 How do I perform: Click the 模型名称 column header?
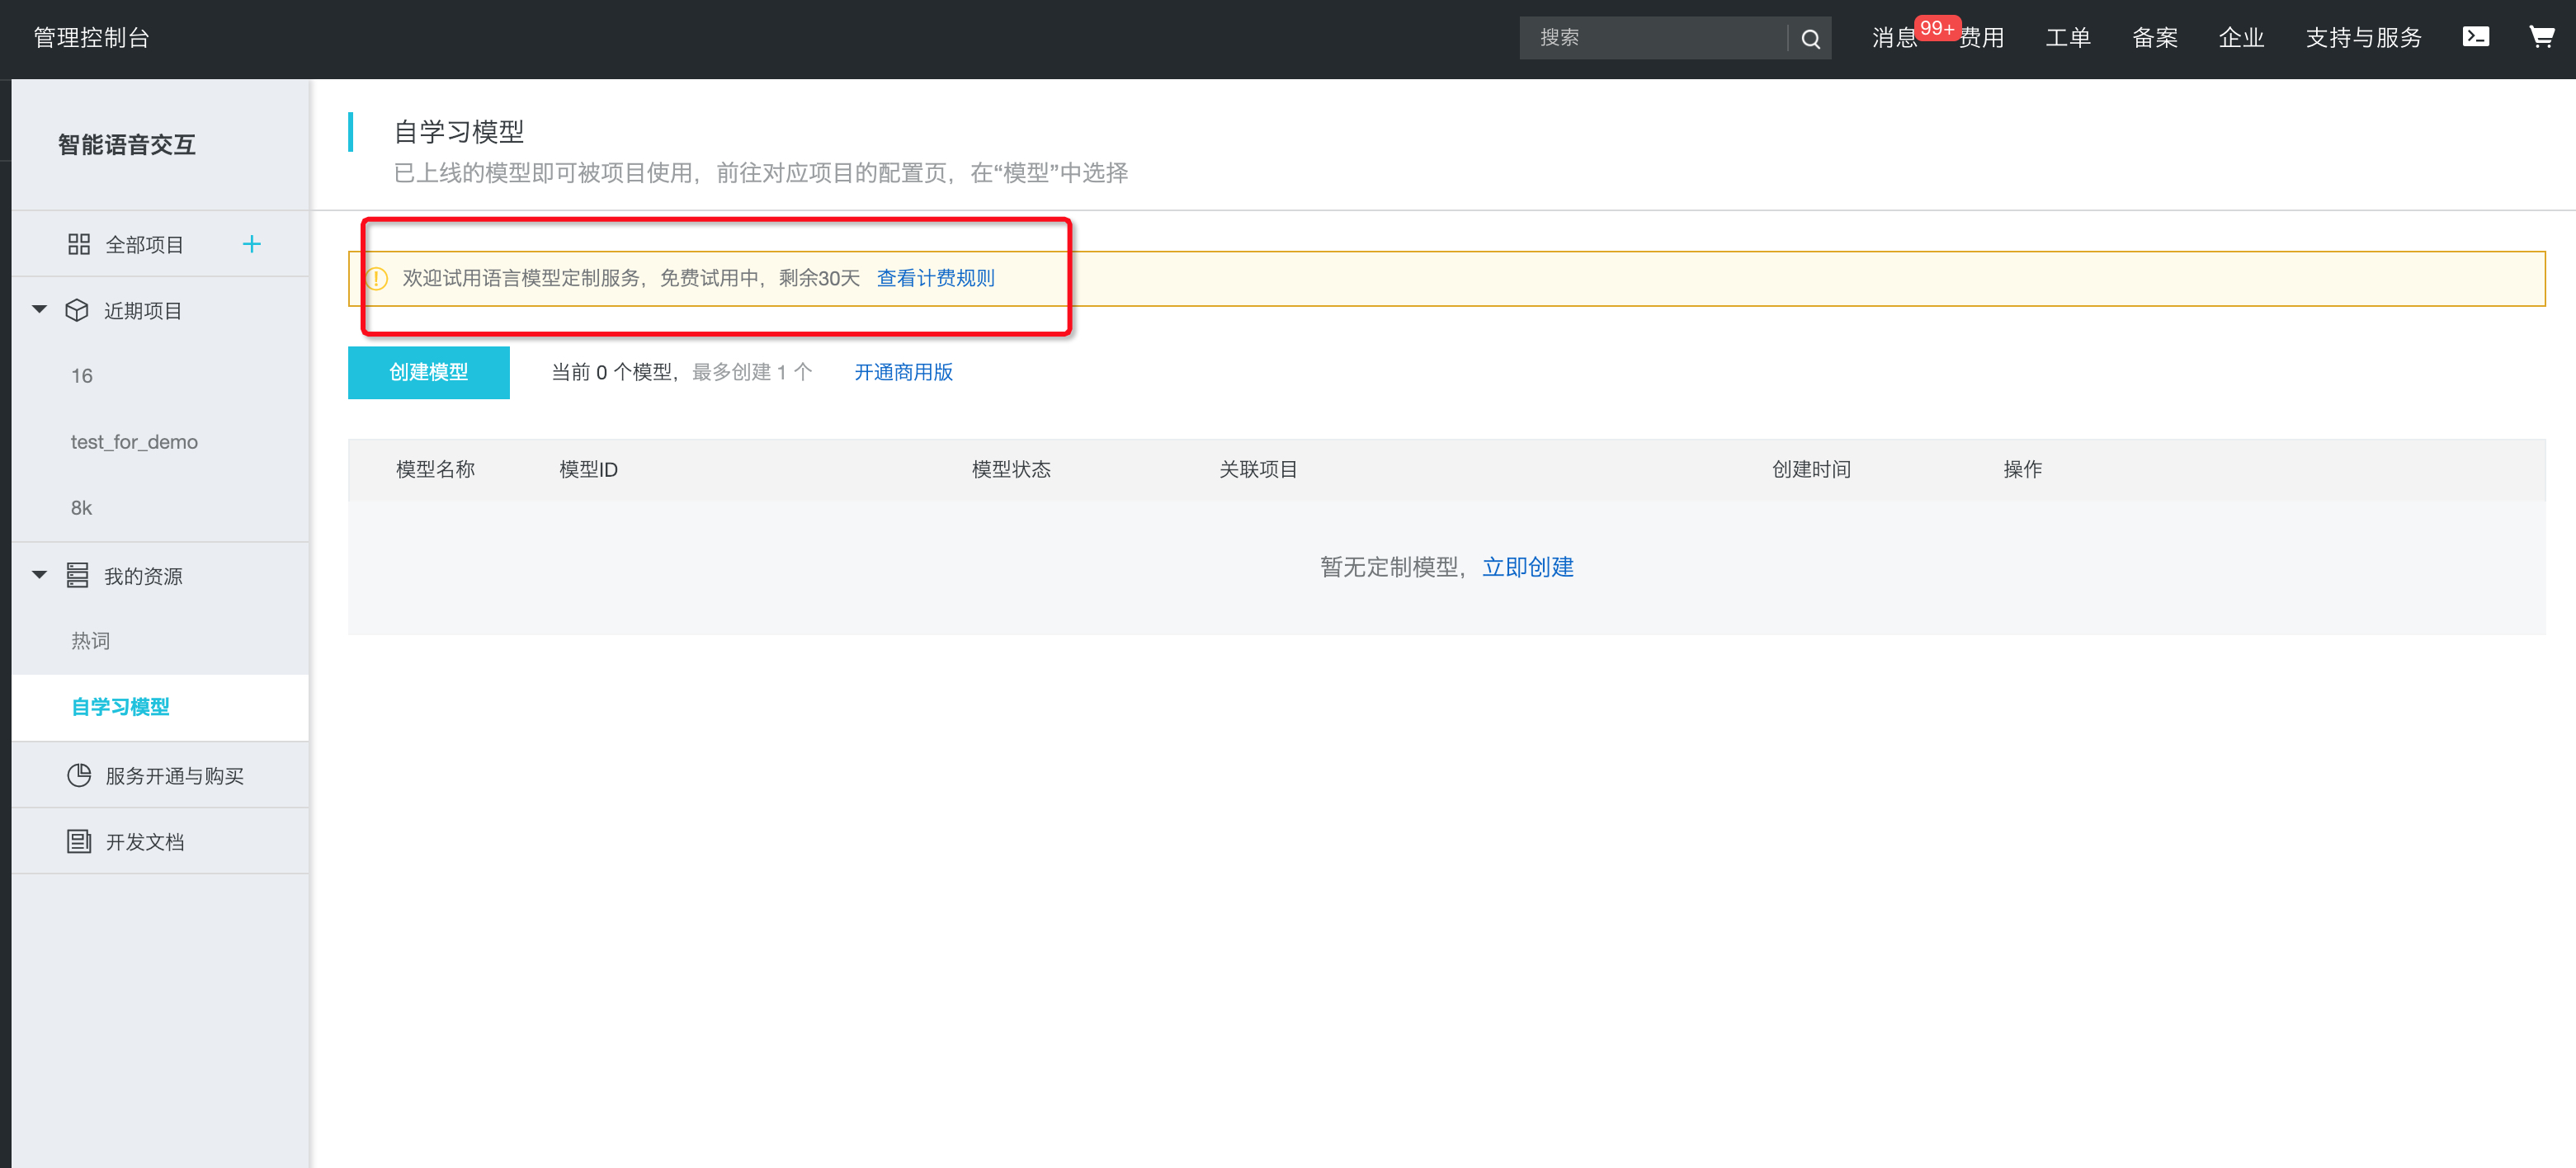click(x=435, y=469)
